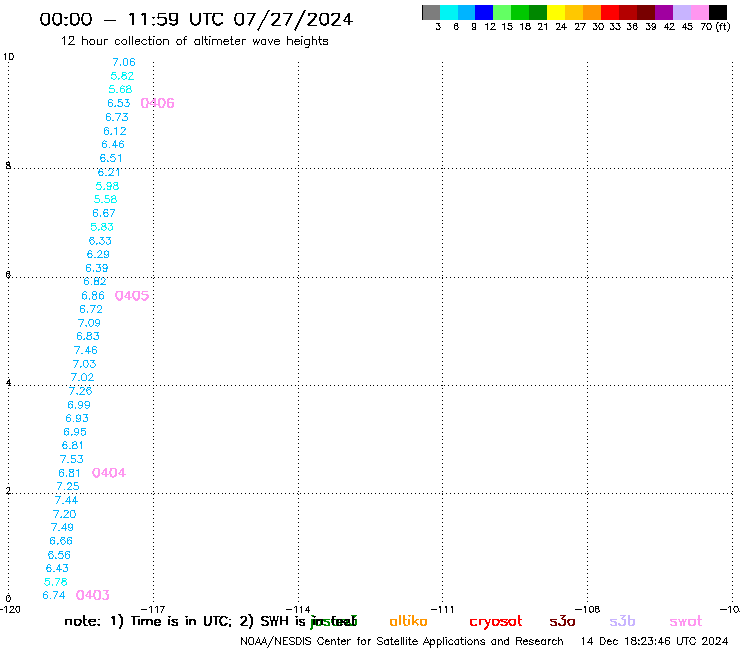The width and height of the screenshot is (740, 650).
Task: Click the wave height value 7.03
Action: (84, 364)
